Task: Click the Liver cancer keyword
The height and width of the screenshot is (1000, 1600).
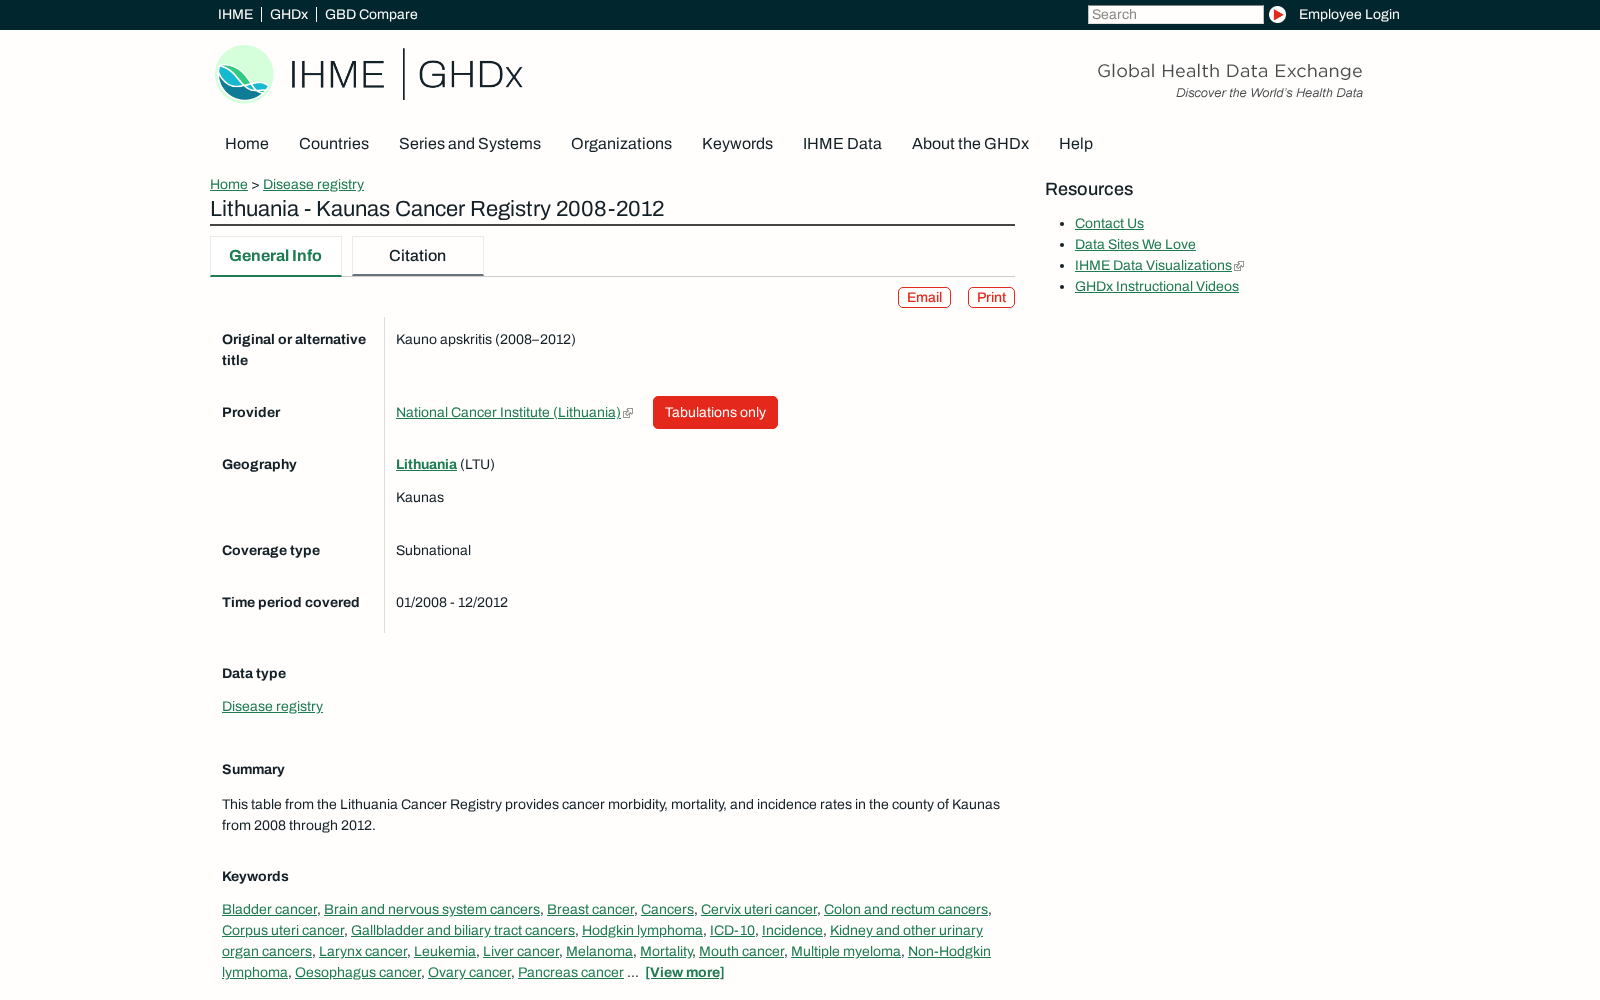Action: pyautogui.click(x=521, y=951)
